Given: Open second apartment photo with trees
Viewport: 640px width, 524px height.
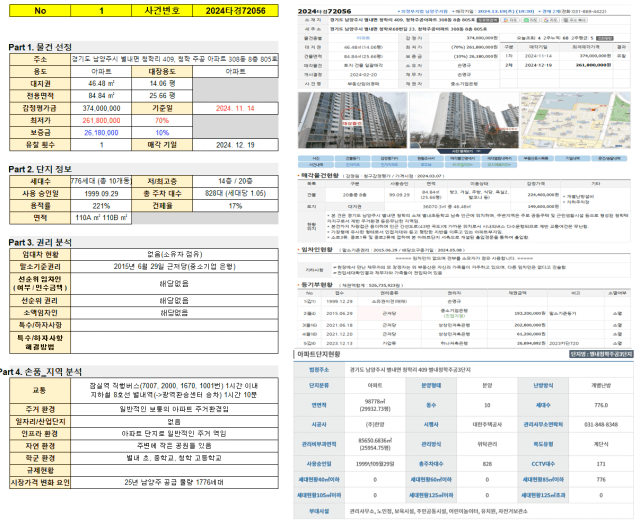Looking at the screenshot, I should pos(464,120).
